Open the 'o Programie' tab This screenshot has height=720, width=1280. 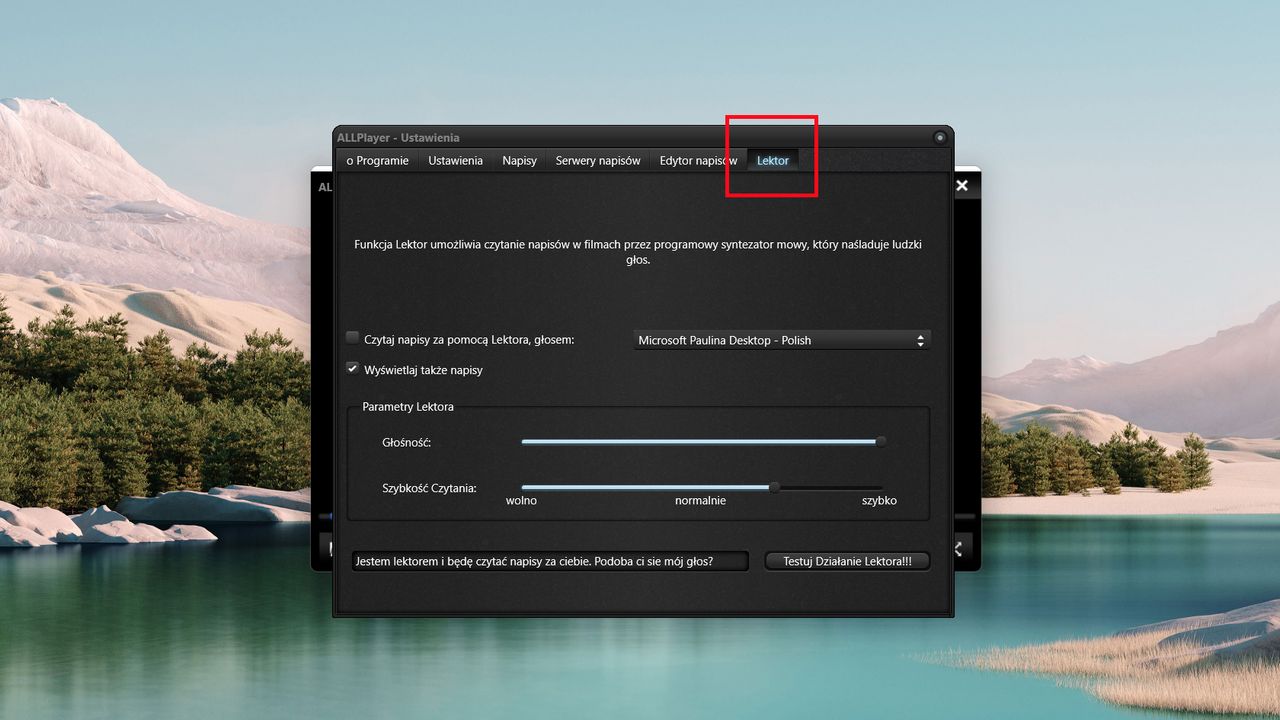click(378, 160)
